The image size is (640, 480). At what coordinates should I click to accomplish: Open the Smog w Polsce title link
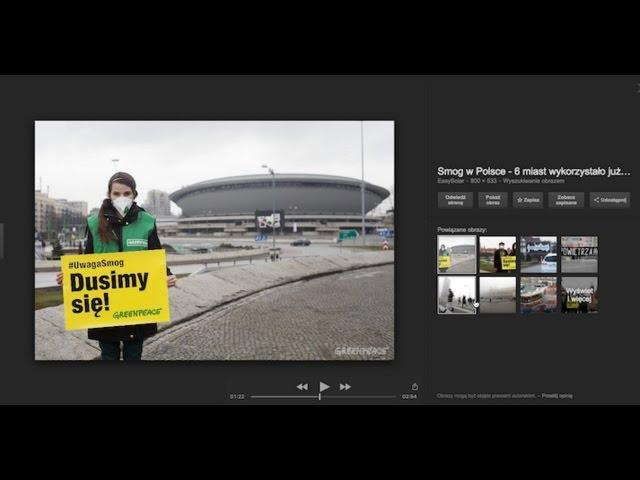coord(533,171)
